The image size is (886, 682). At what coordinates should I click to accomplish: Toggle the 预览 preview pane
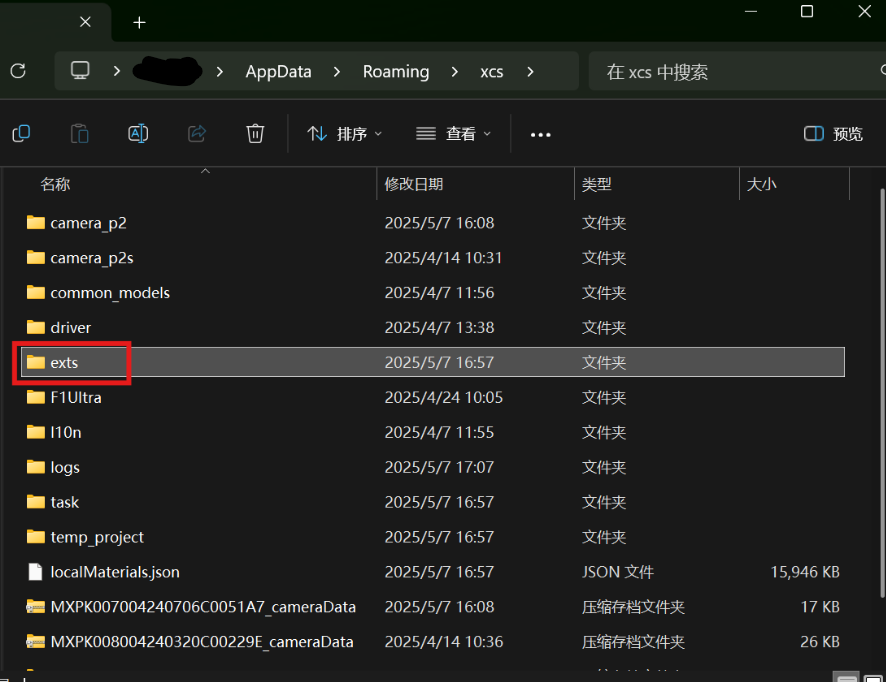point(833,134)
